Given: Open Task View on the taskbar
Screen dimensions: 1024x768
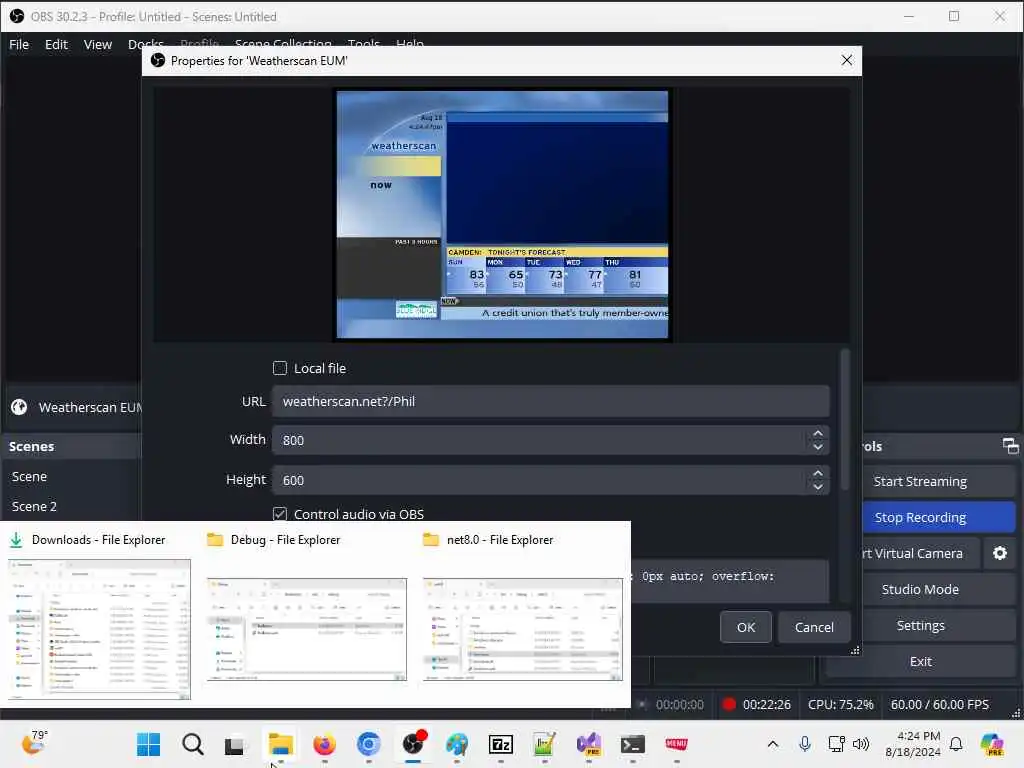Looking at the screenshot, I should (234, 745).
